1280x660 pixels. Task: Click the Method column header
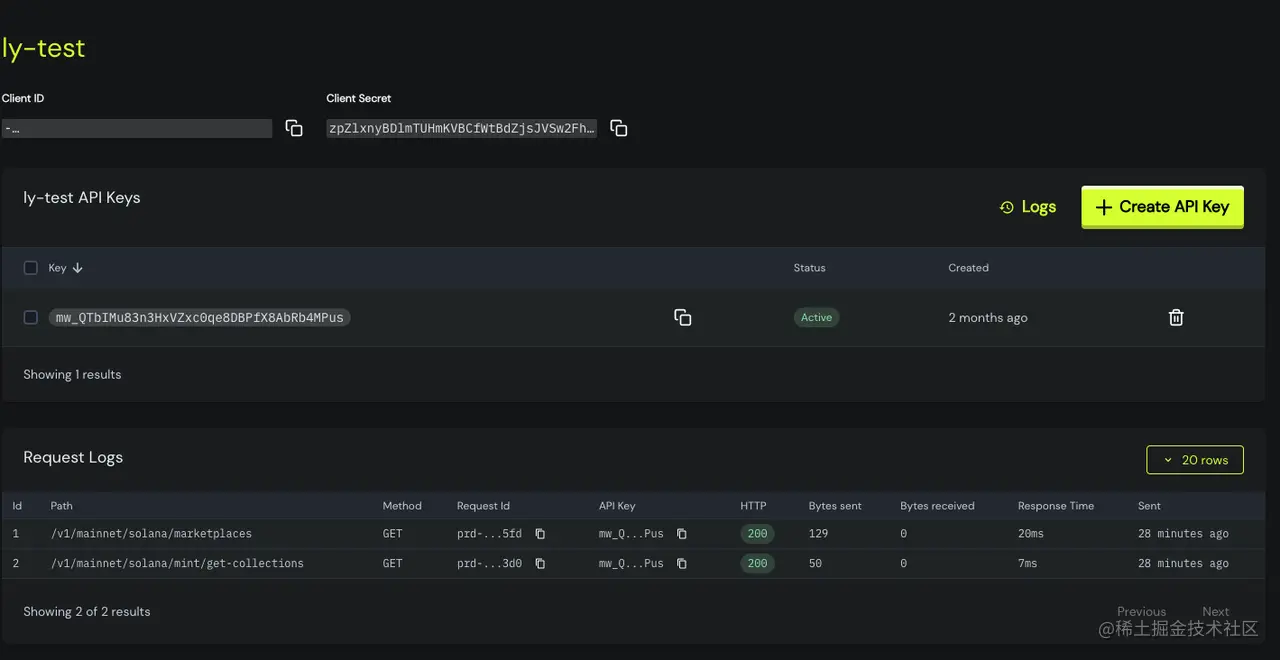click(x=402, y=506)
